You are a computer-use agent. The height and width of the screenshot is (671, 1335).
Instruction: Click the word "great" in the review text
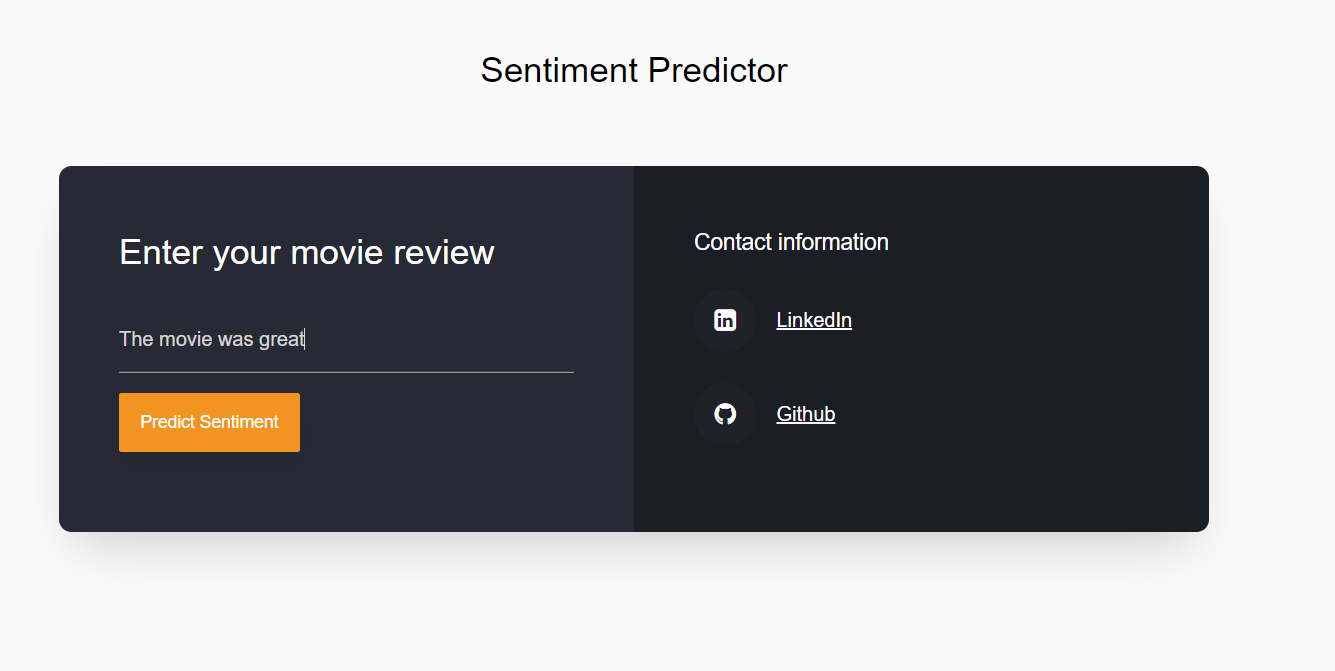point(281,339)
